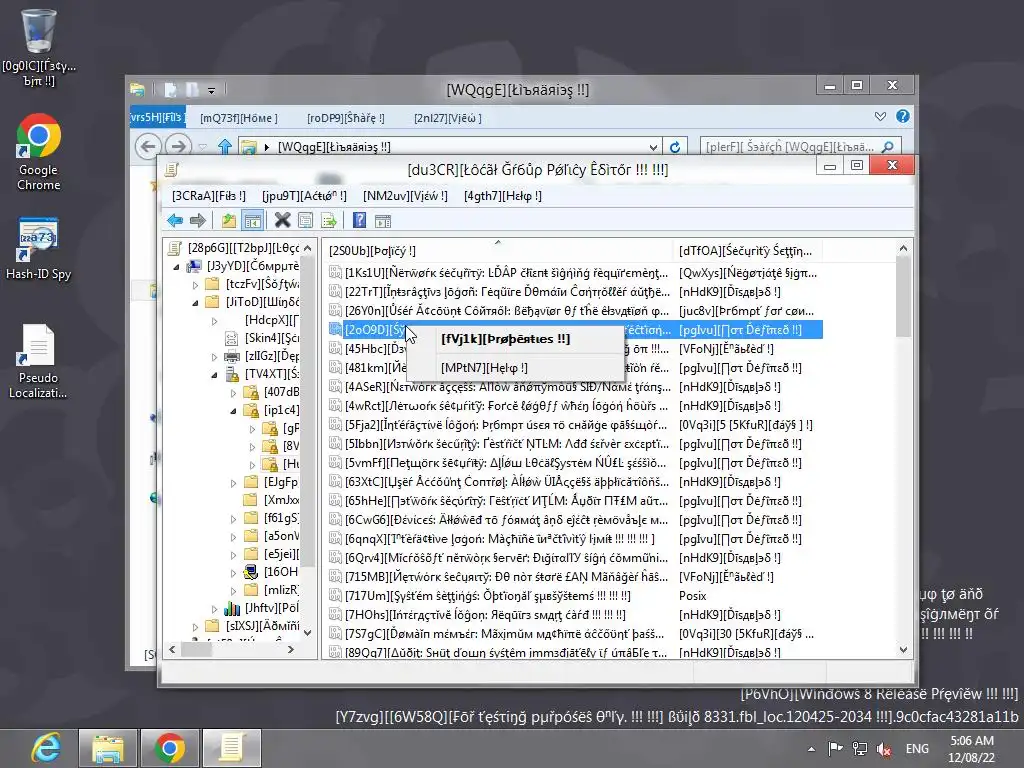Viewport: 1024px width, 768px height.
Task: Open the Explorer address bar dropdown arrow
Action: 653,147
